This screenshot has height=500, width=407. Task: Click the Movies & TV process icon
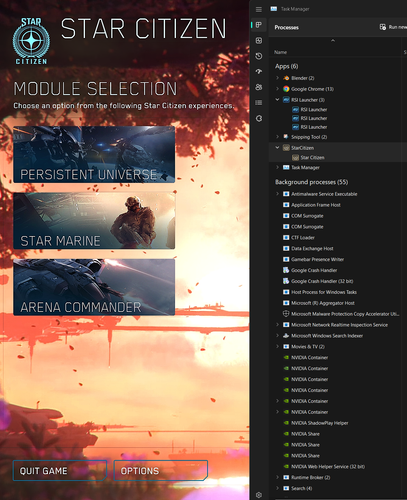click(286, 347)
